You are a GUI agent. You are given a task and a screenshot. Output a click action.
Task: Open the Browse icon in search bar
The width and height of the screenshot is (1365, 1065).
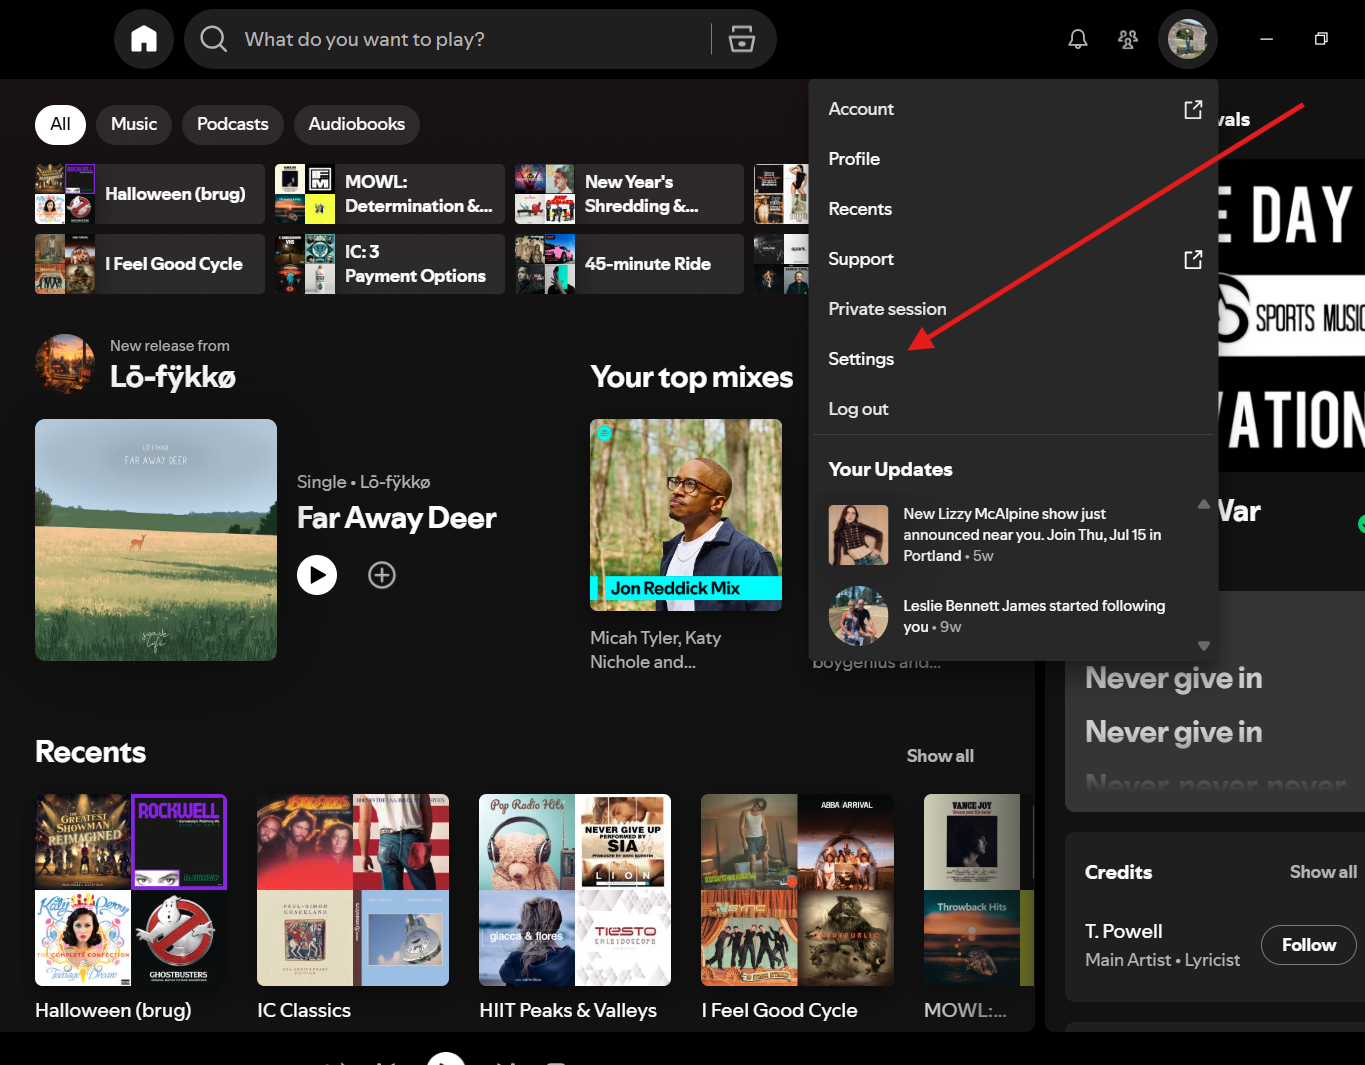[742, 39]
